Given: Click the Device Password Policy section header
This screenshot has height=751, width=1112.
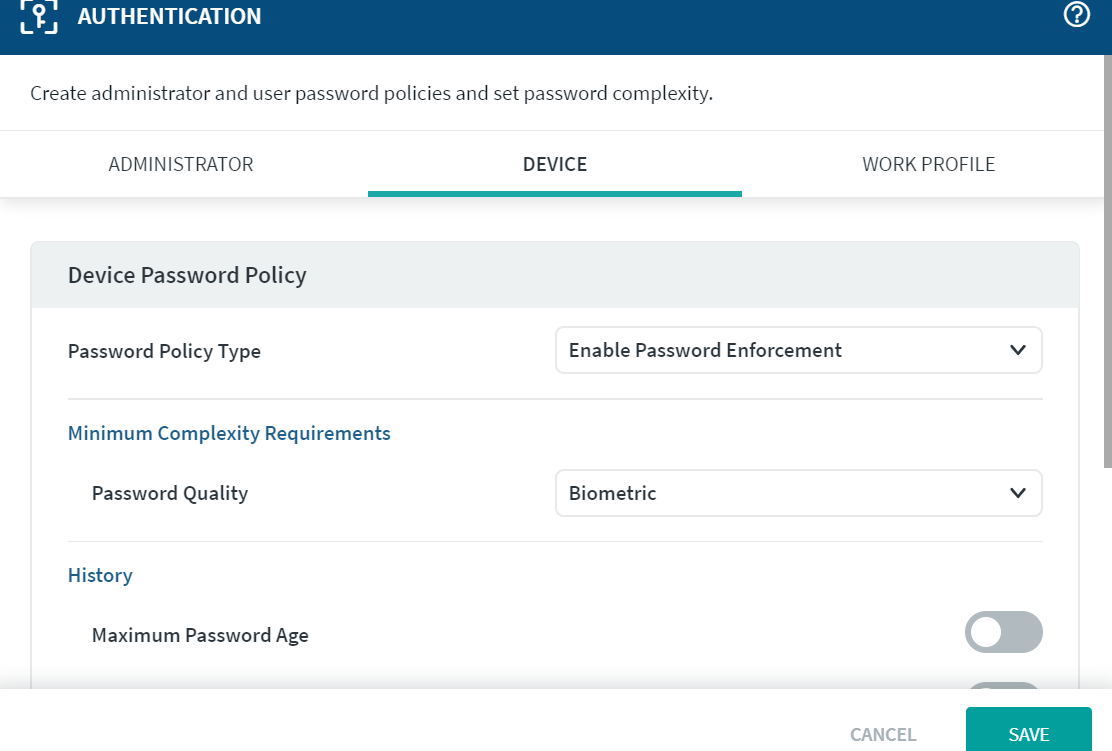Looking at the screenshot, I should 187,275.
